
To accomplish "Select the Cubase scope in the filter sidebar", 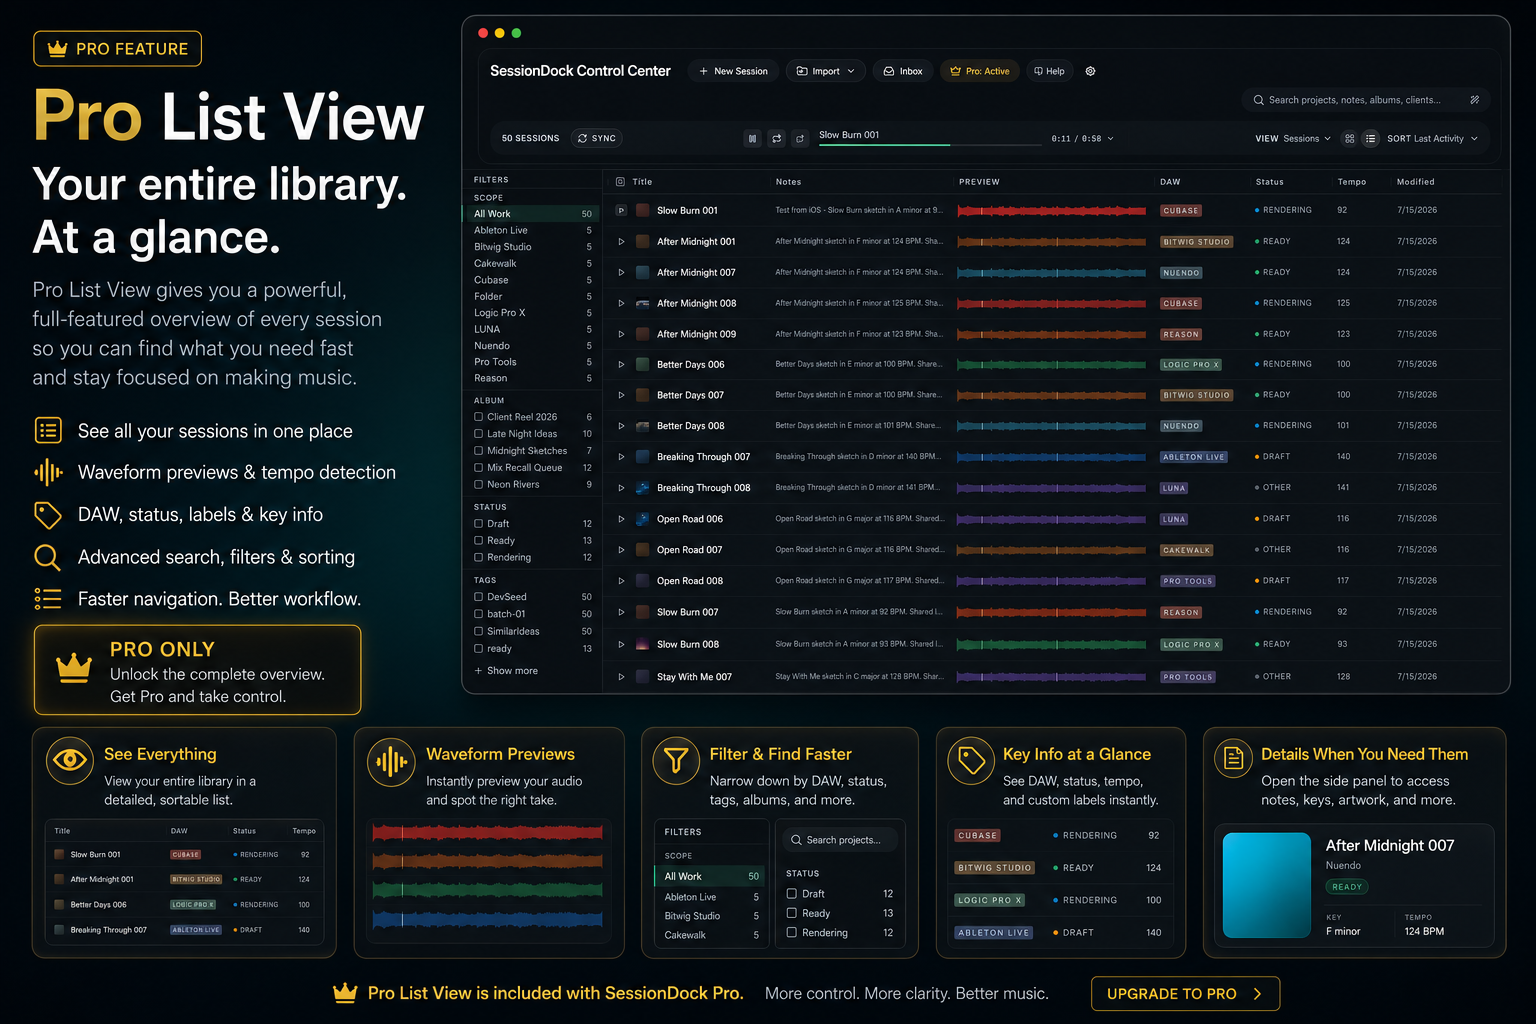I will [533, 280].
